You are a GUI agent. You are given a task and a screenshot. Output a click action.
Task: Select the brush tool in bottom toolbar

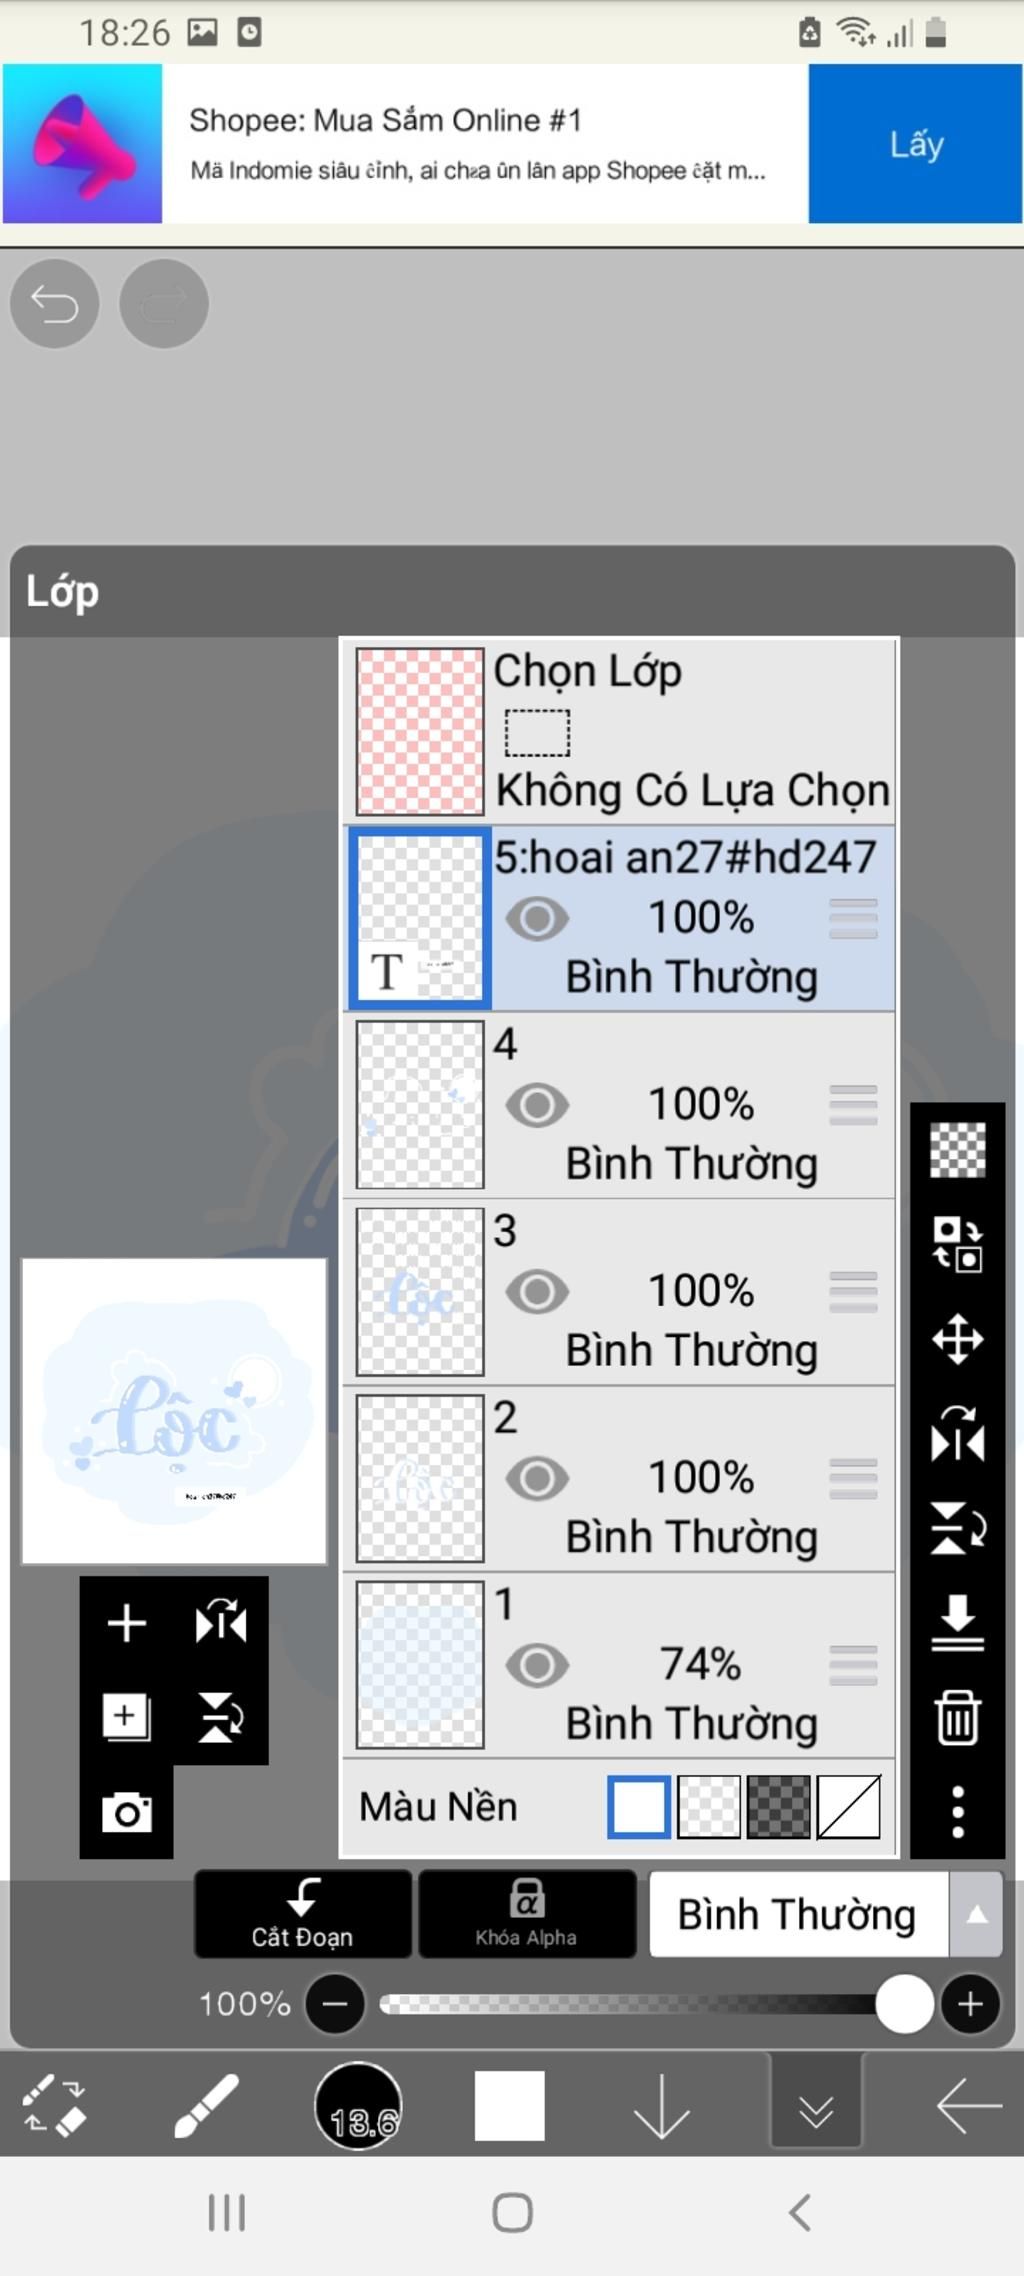[205, 2106]
